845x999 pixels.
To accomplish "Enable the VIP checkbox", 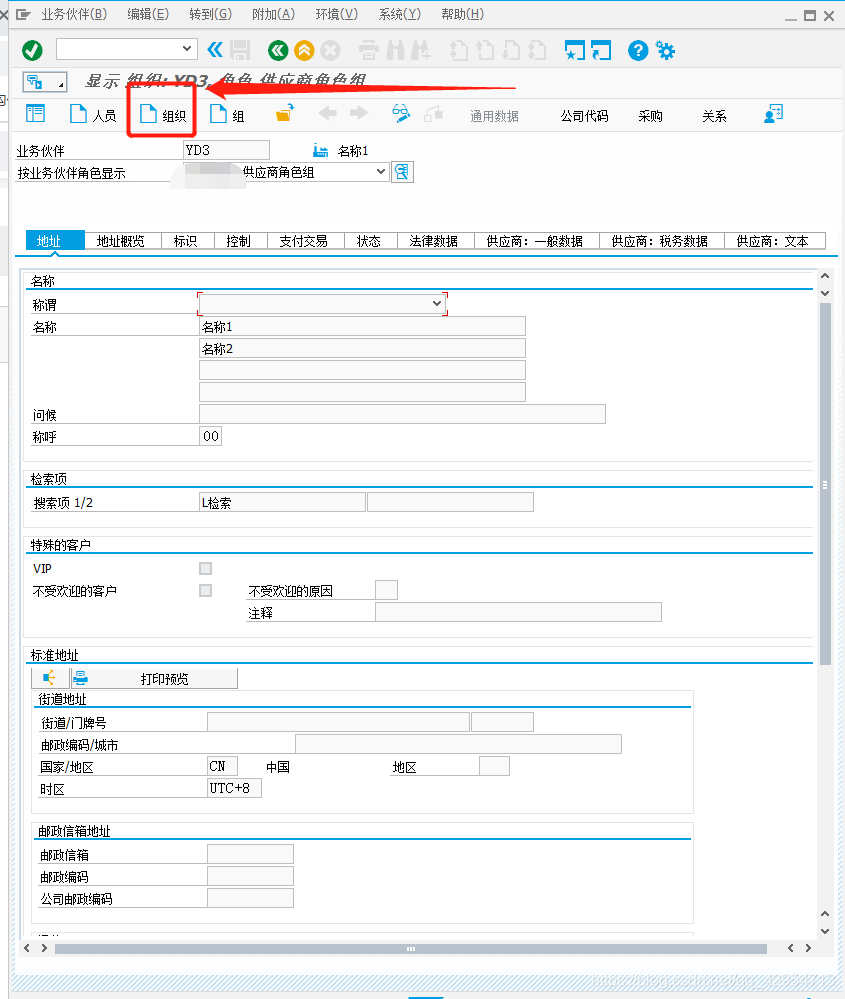I will [204, 567].
